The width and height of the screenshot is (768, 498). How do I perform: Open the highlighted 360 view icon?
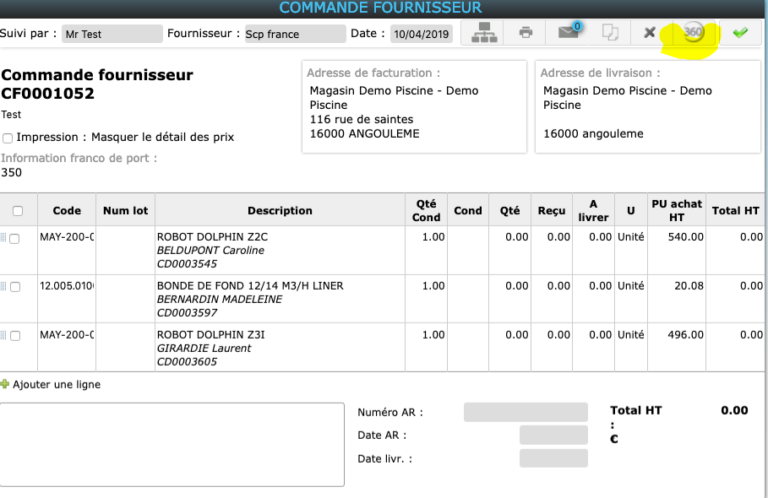(x=693, y=33)
